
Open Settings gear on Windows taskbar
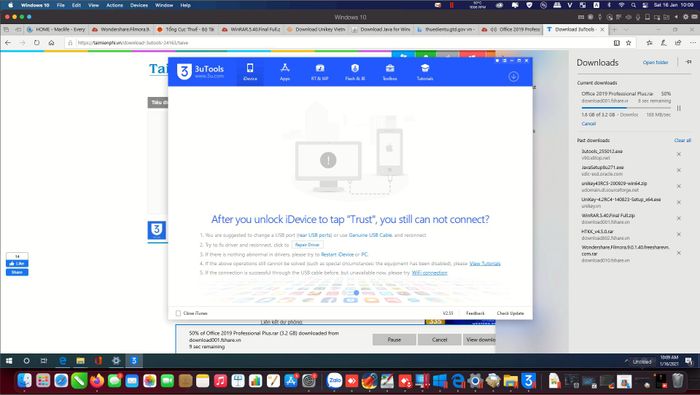point(116,361)
